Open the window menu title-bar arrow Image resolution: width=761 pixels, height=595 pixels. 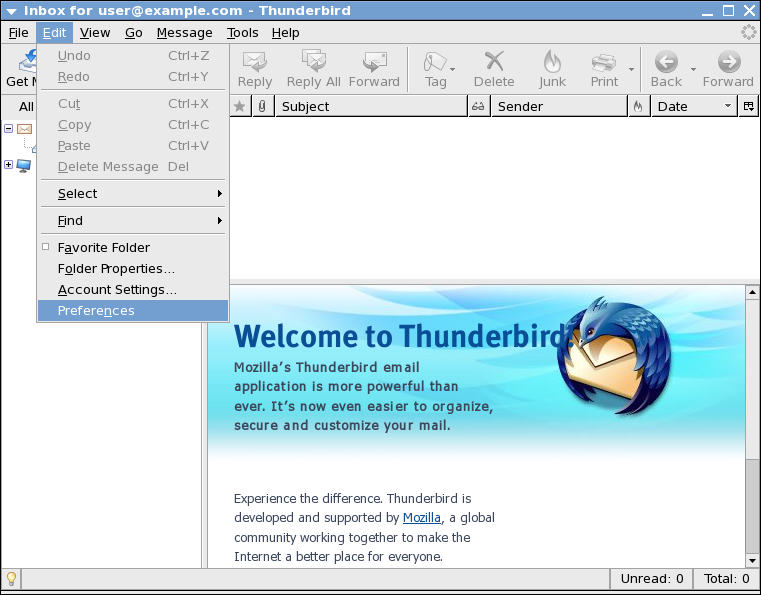[x=11, y=11]
